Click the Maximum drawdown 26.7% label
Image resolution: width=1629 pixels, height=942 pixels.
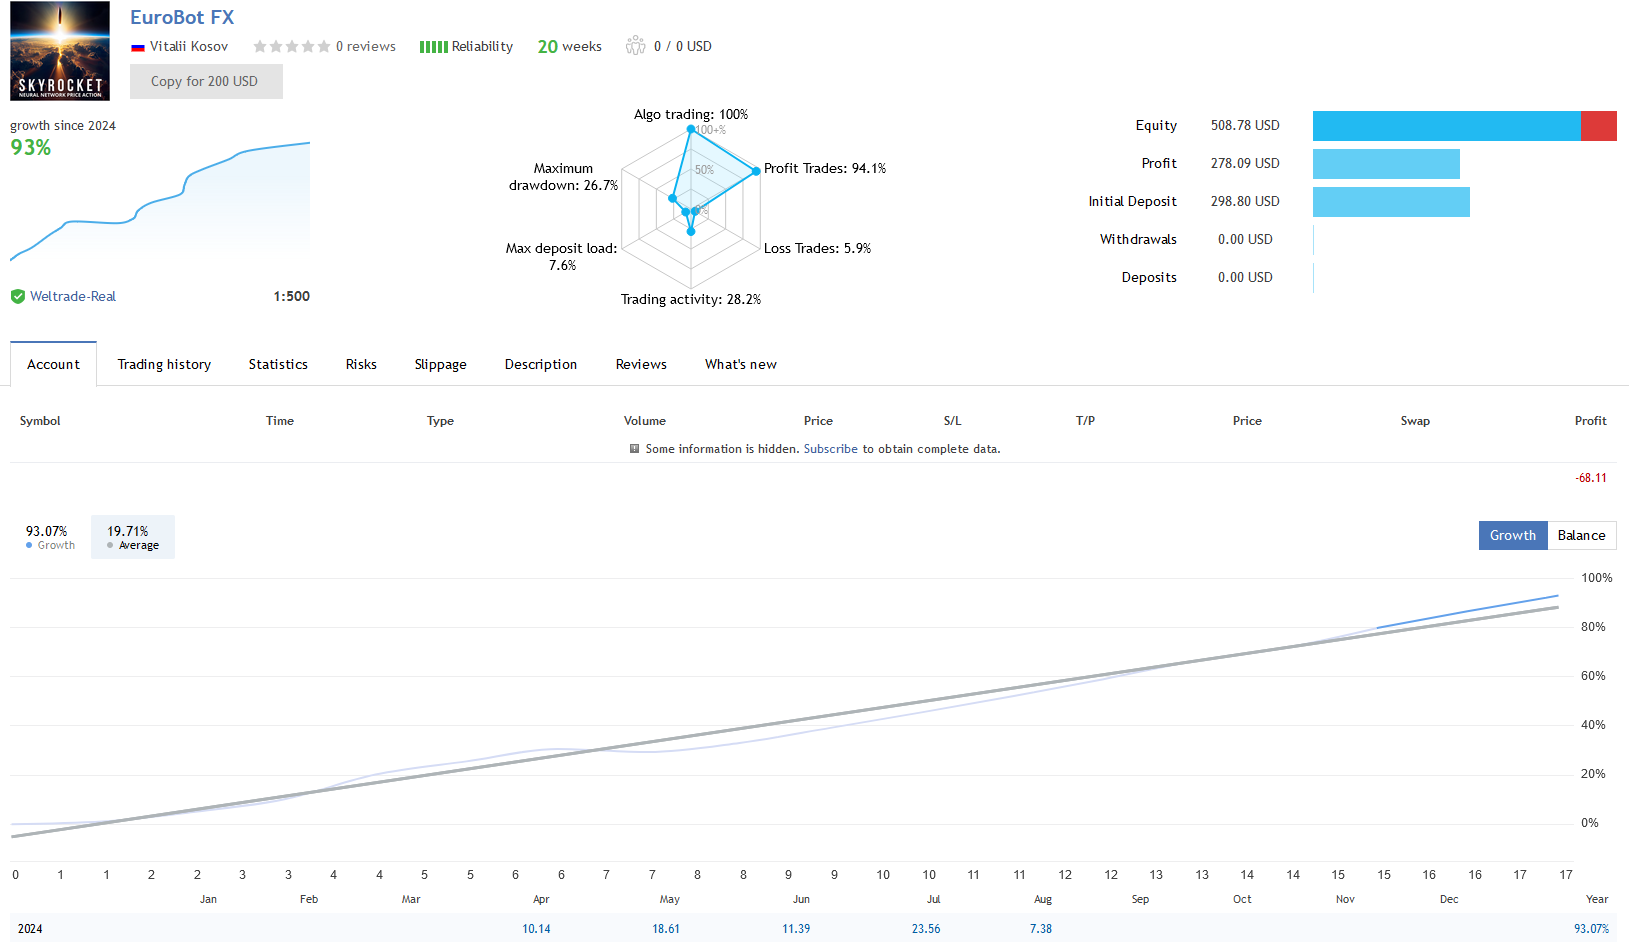coord(563,177)
